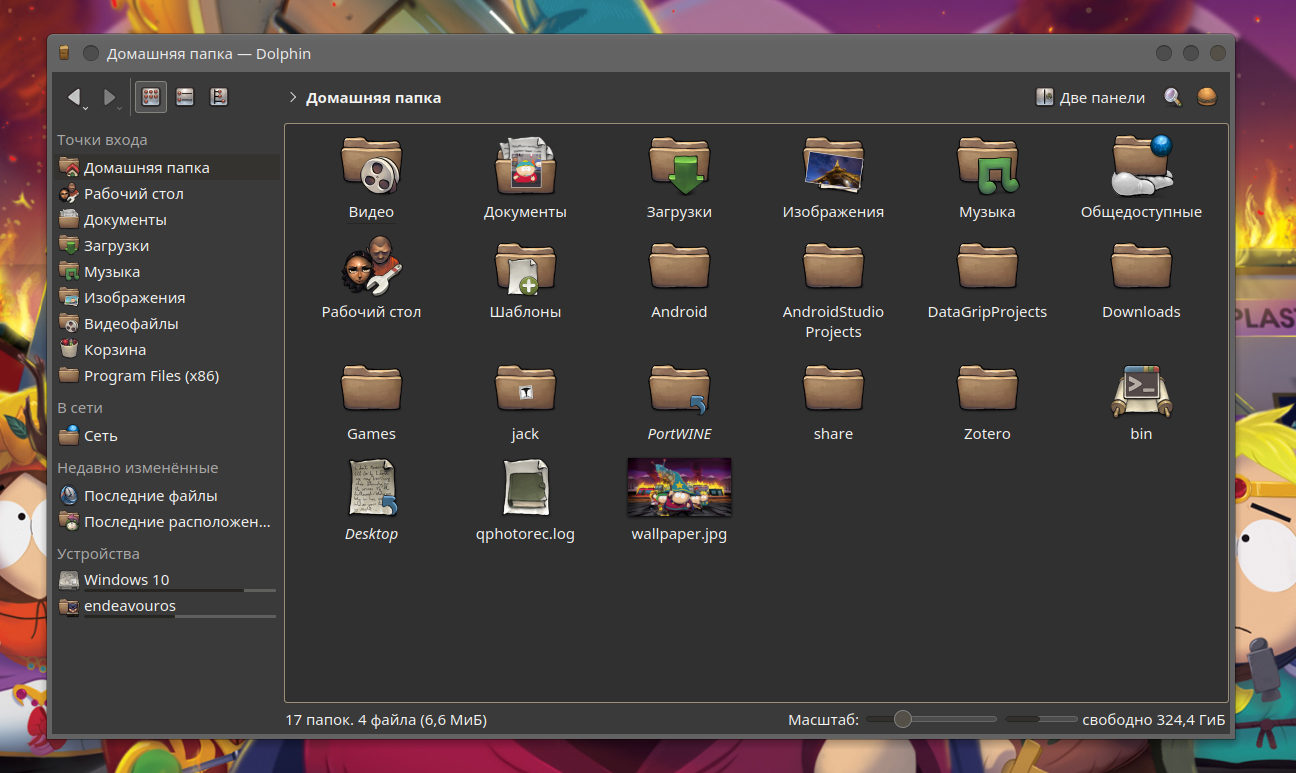Open the Windows 10 device
The height and width of the screenshot is (773, 1296).
tap(168, 581)
